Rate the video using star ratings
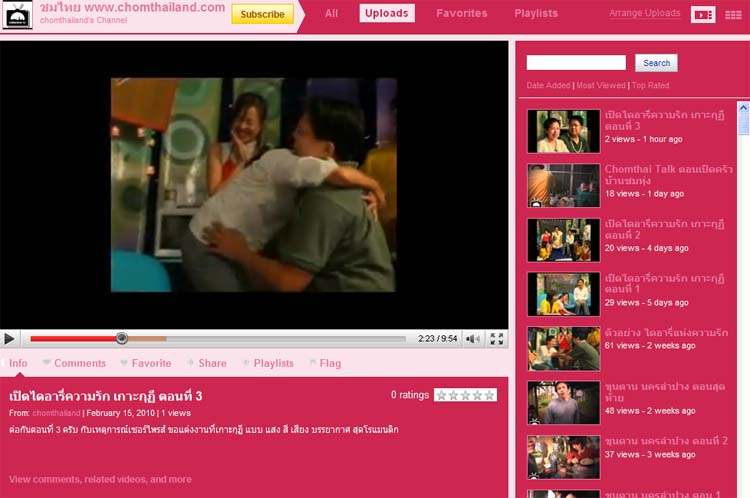The width and height of the screenshot is (750, 498). click(465, 395)
